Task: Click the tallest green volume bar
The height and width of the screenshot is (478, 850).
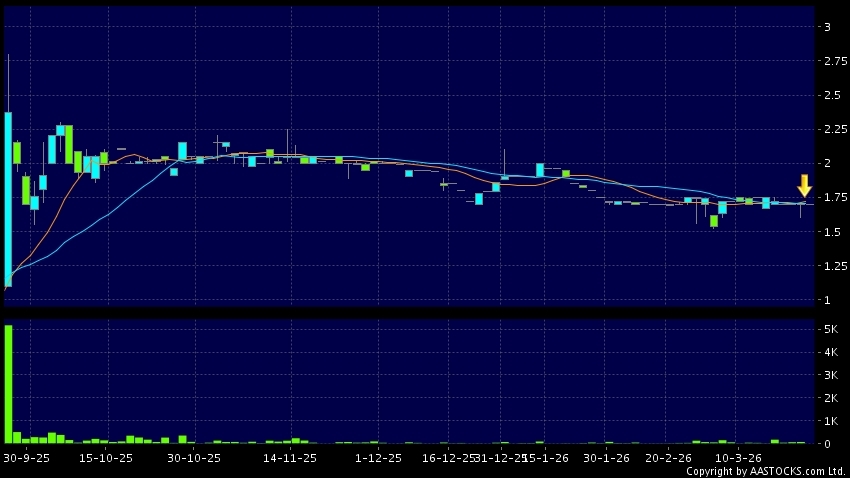Action: coord(8,383)
